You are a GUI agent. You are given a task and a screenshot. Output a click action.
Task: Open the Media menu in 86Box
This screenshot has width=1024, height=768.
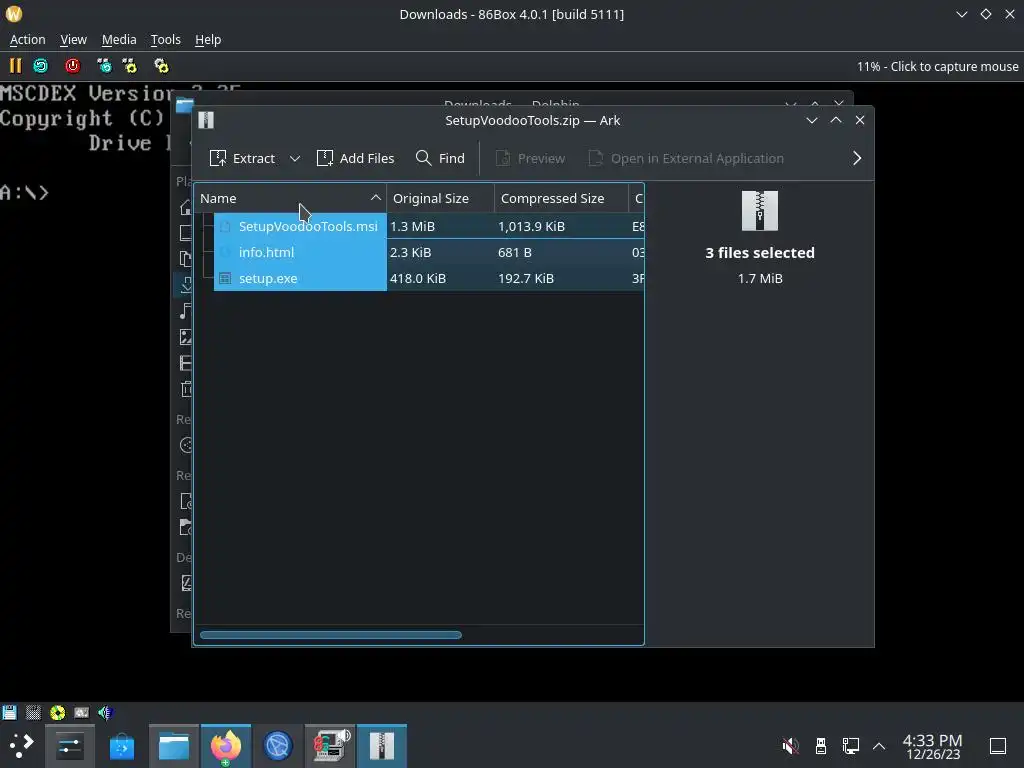119,40
